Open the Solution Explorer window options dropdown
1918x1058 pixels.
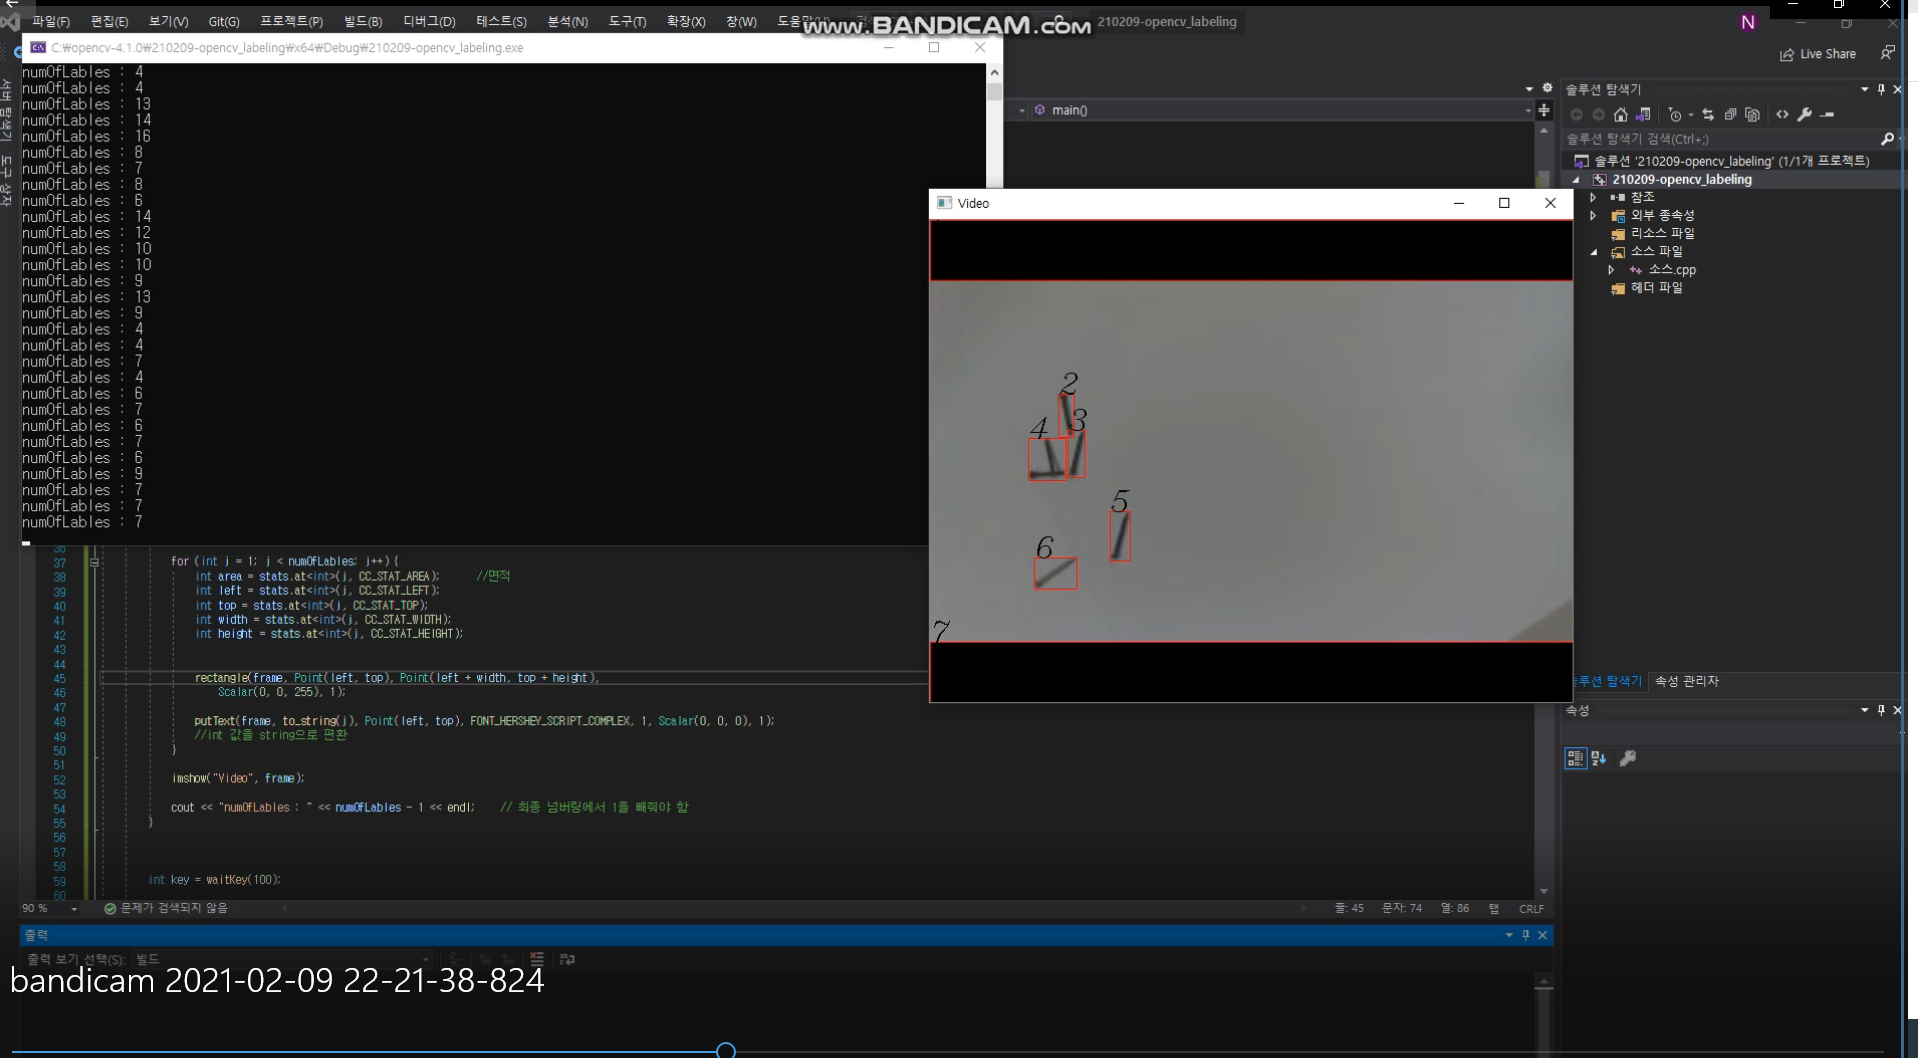(1865, 89)
